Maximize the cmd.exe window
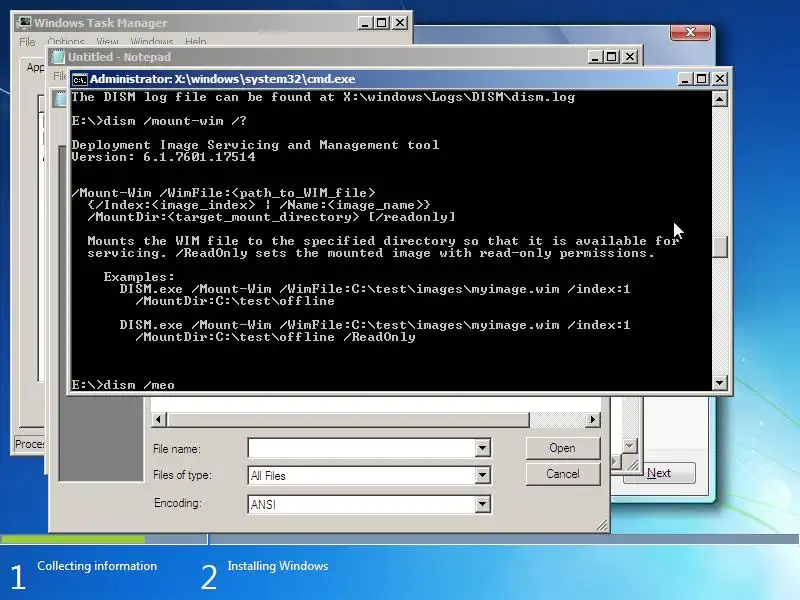800x600 pixels. (x=702, y=79)
